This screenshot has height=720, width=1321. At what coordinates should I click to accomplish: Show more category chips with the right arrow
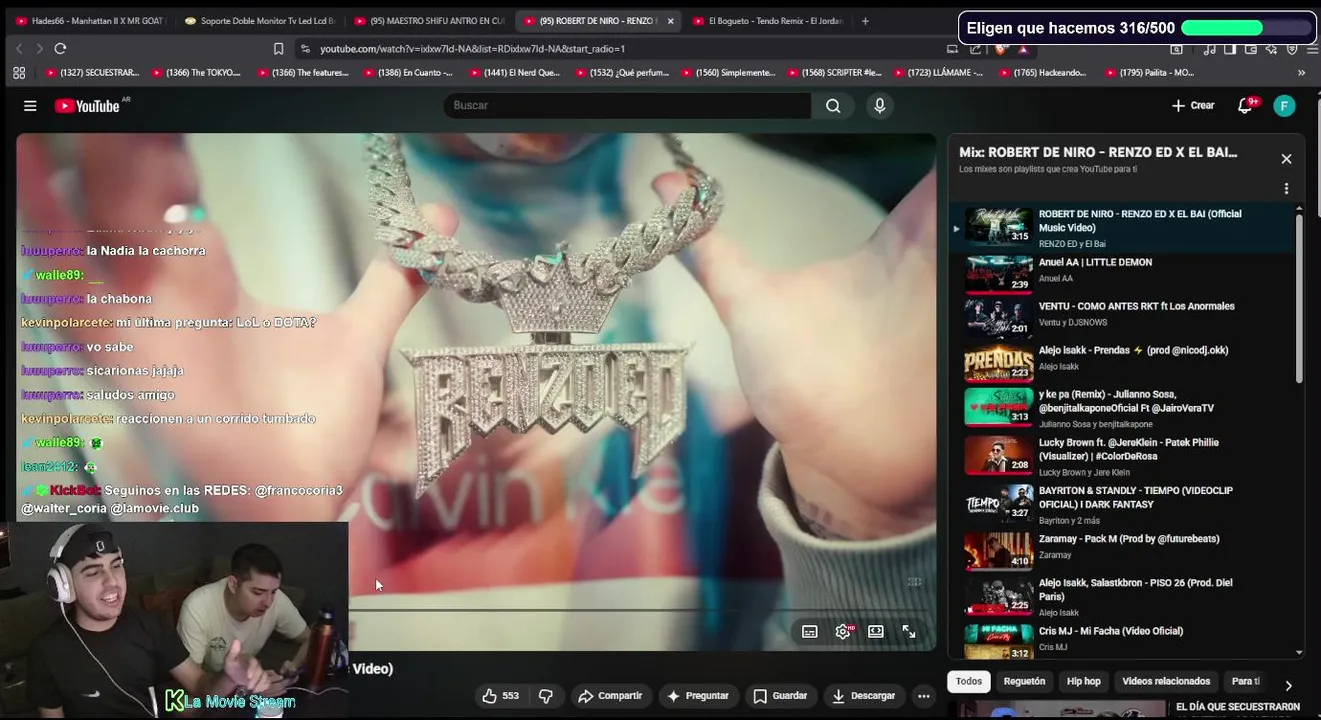coord(1288,685)
